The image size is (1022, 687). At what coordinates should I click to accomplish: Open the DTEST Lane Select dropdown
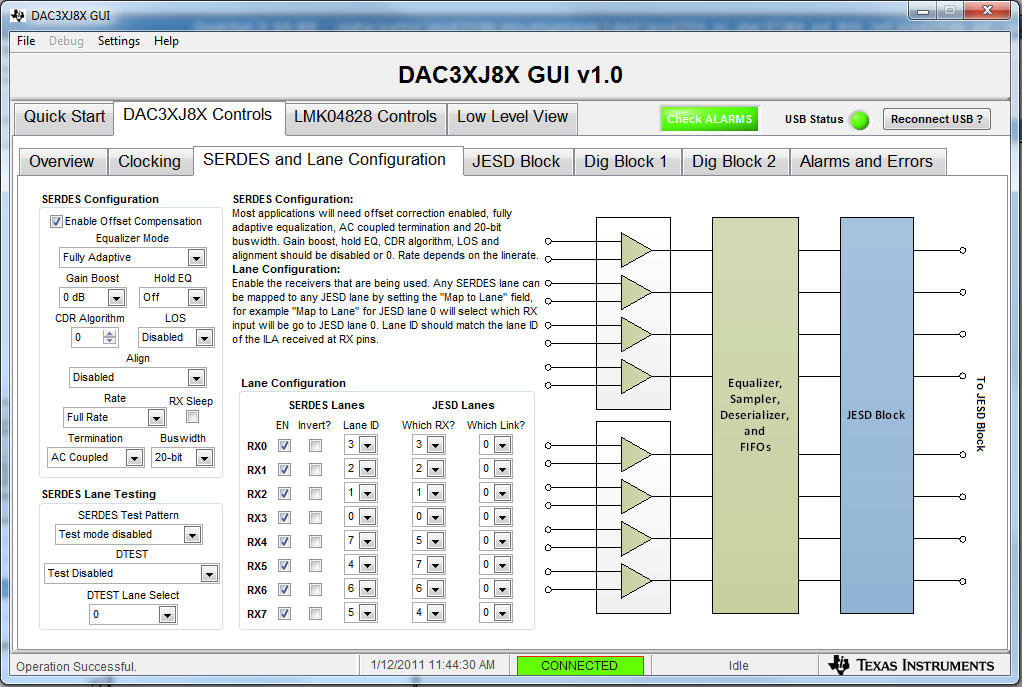(168, 615)
